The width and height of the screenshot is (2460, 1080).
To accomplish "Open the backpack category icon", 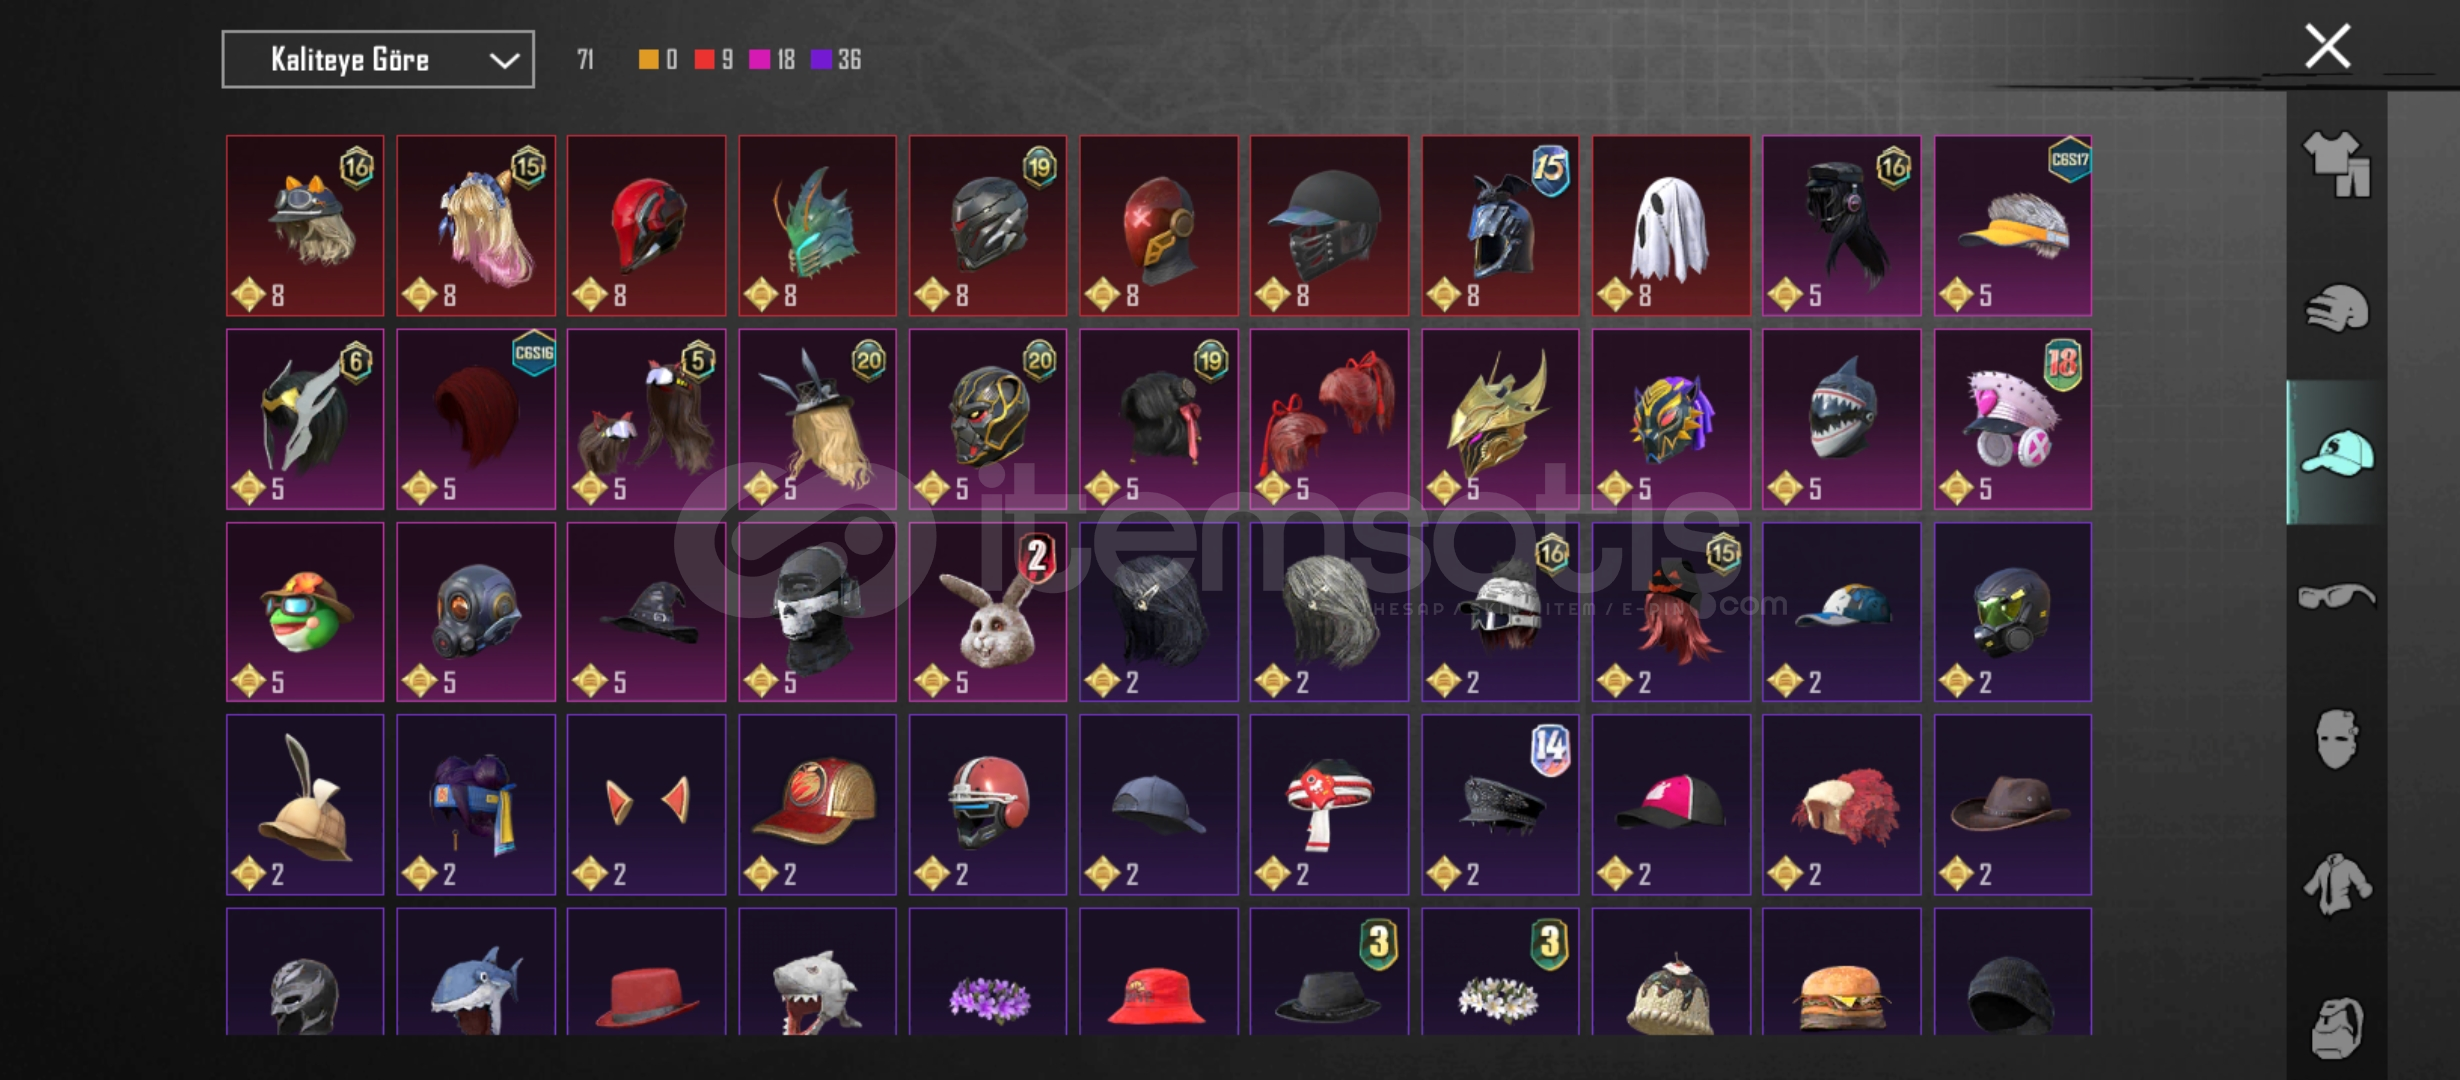I will (2337, 1027).
